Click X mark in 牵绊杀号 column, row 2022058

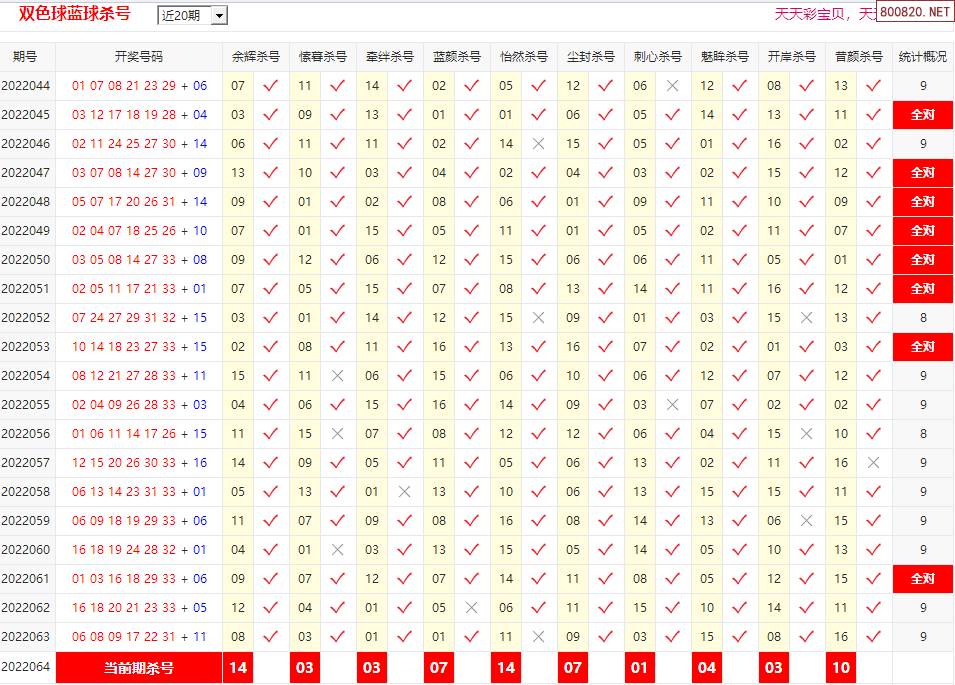coord(404,491)
